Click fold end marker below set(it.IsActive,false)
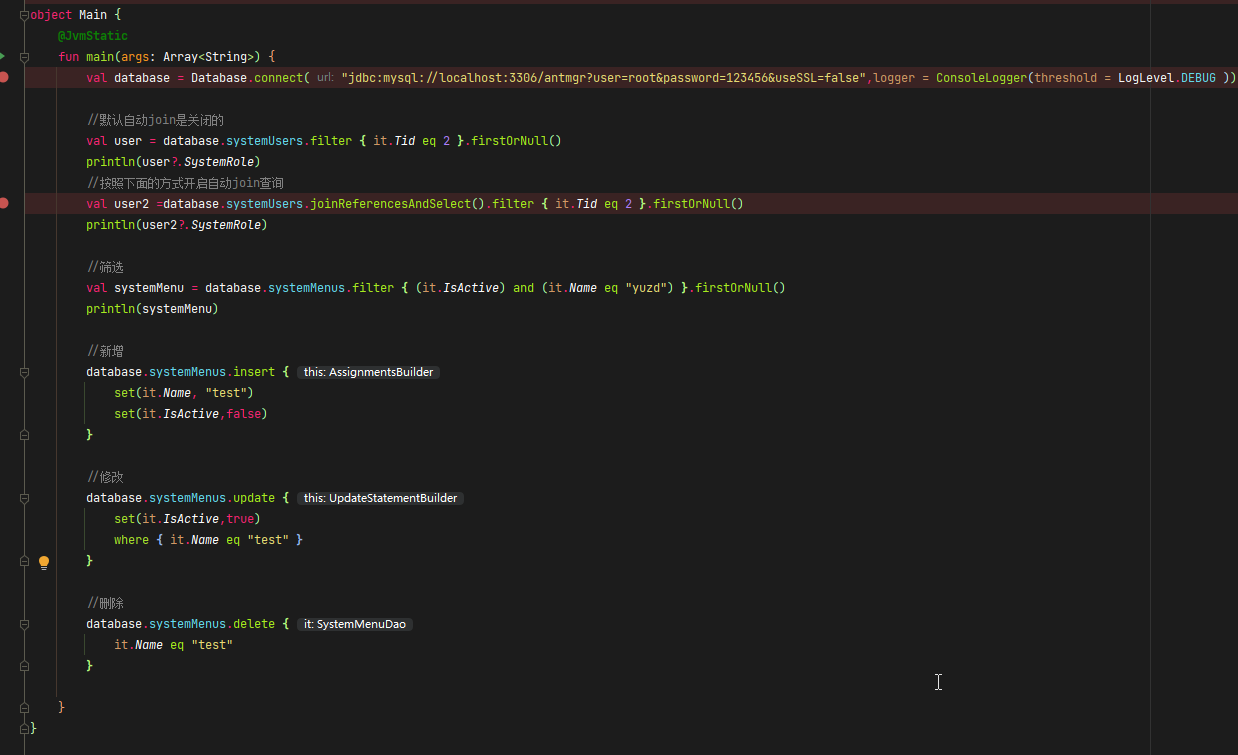Viewport: 1238px width, 755px height. (x=25, y=435)
